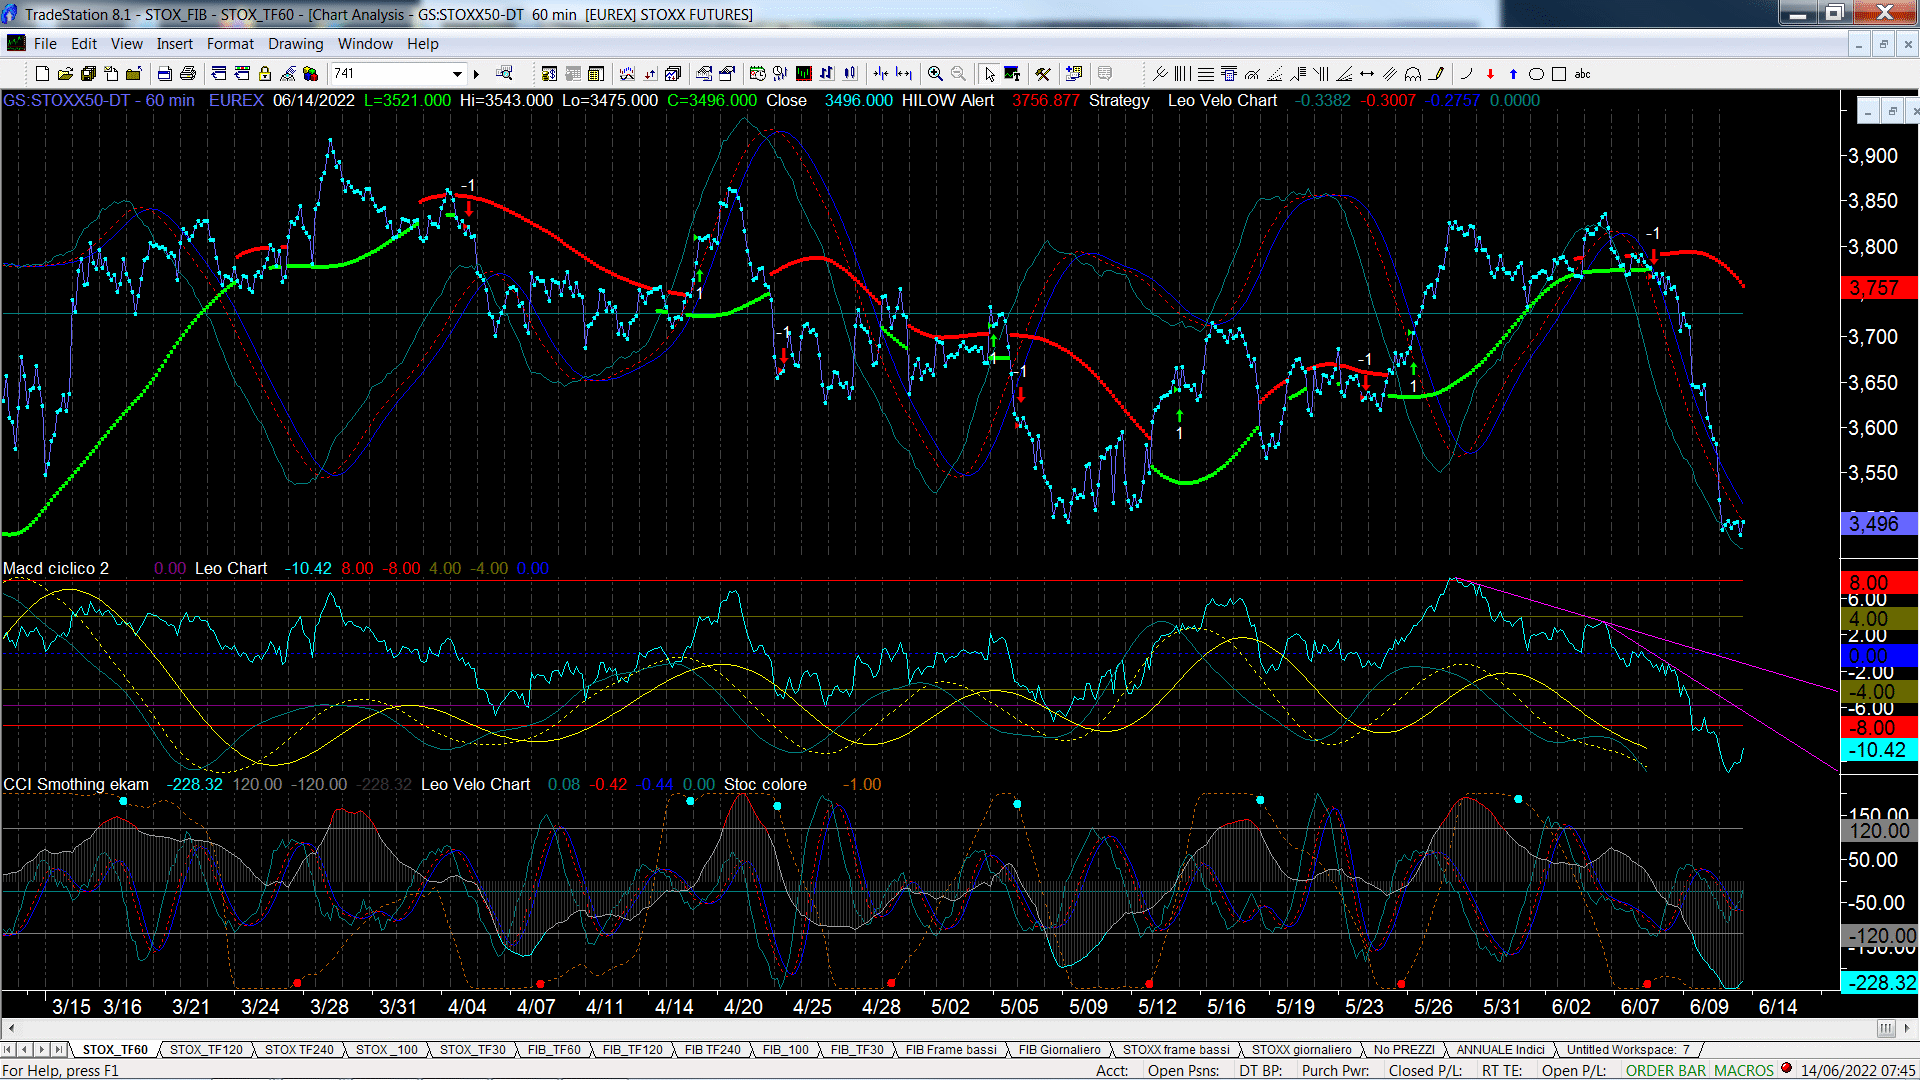Click the padlock icon in toolbar

tap(265, 73)
